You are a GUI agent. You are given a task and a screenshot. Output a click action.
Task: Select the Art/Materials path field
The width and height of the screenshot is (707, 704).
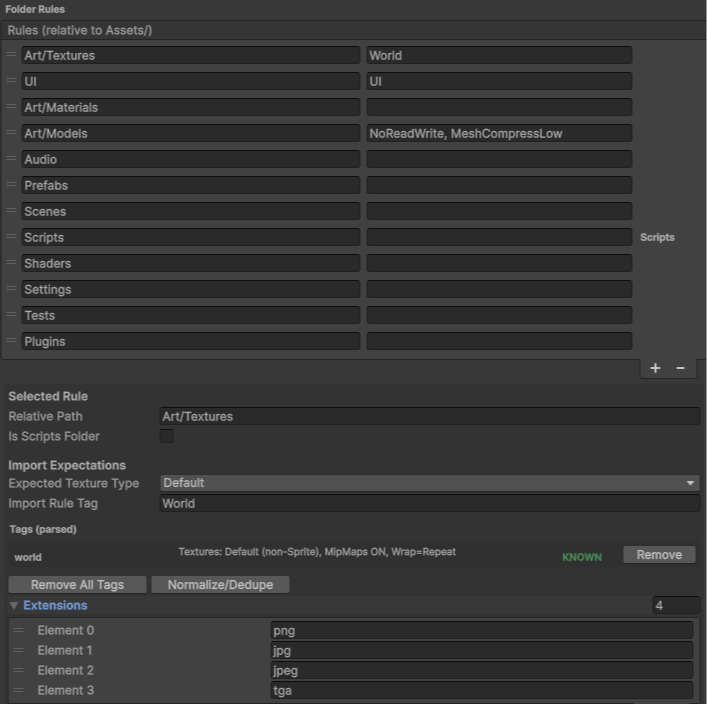coord(191,107)
